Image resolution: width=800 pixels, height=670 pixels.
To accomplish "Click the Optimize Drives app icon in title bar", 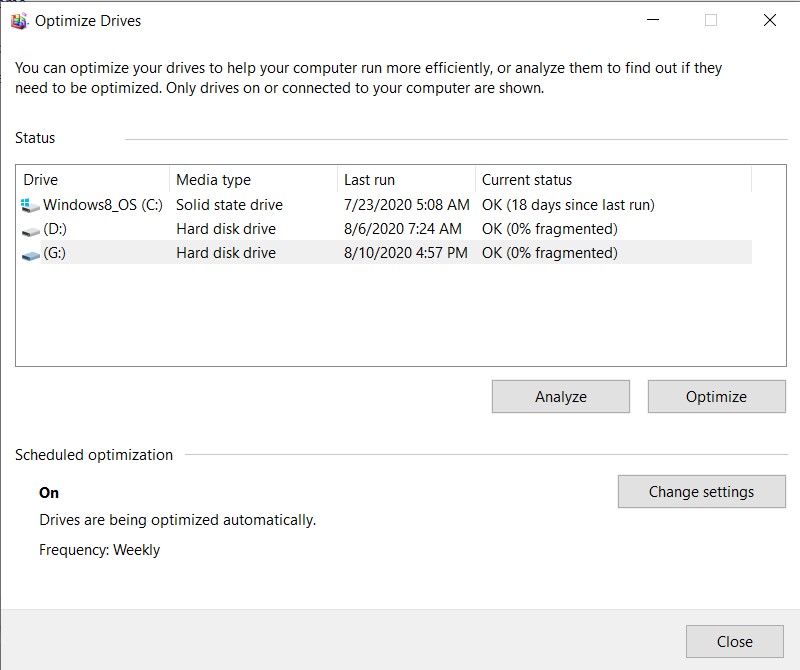I will click(x=19, y=21).
